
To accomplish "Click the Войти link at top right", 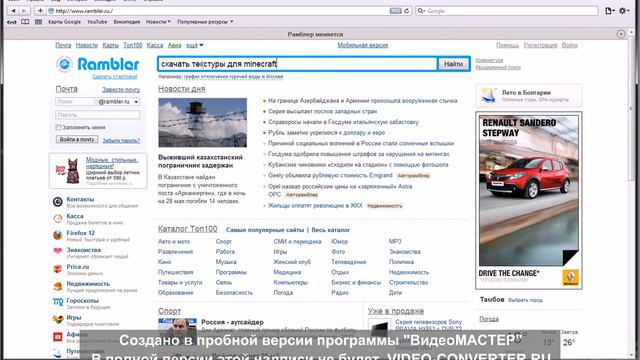I will (x=570, y=45).
